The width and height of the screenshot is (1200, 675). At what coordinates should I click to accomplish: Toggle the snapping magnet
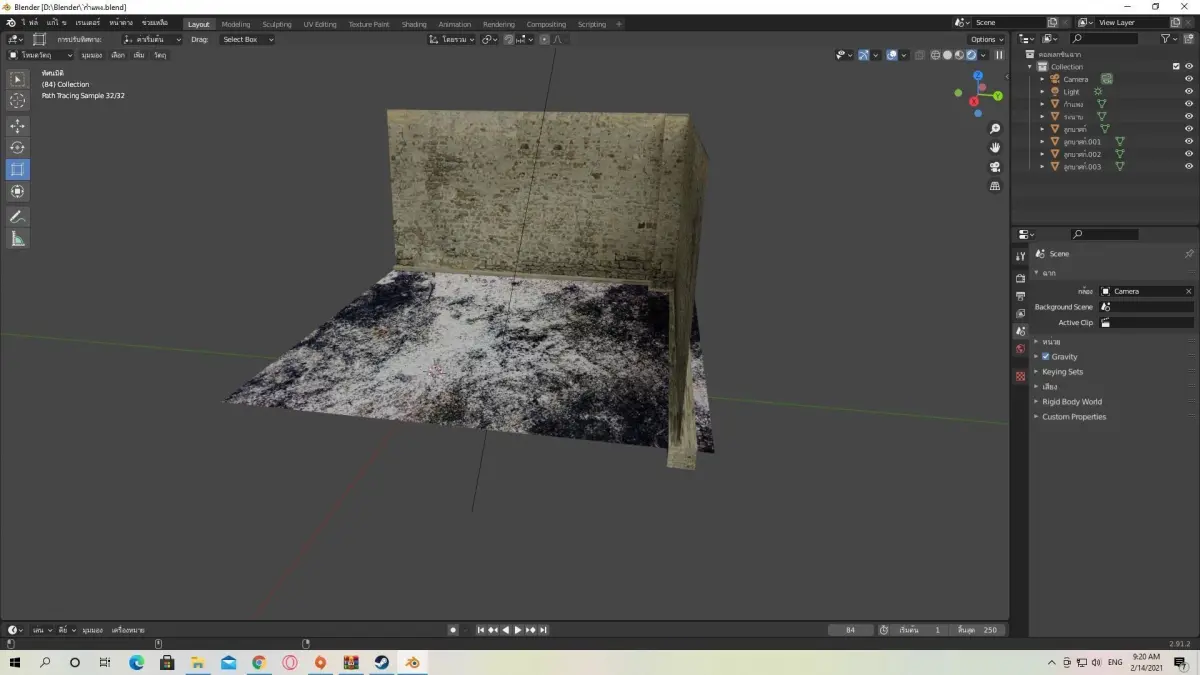510,39
